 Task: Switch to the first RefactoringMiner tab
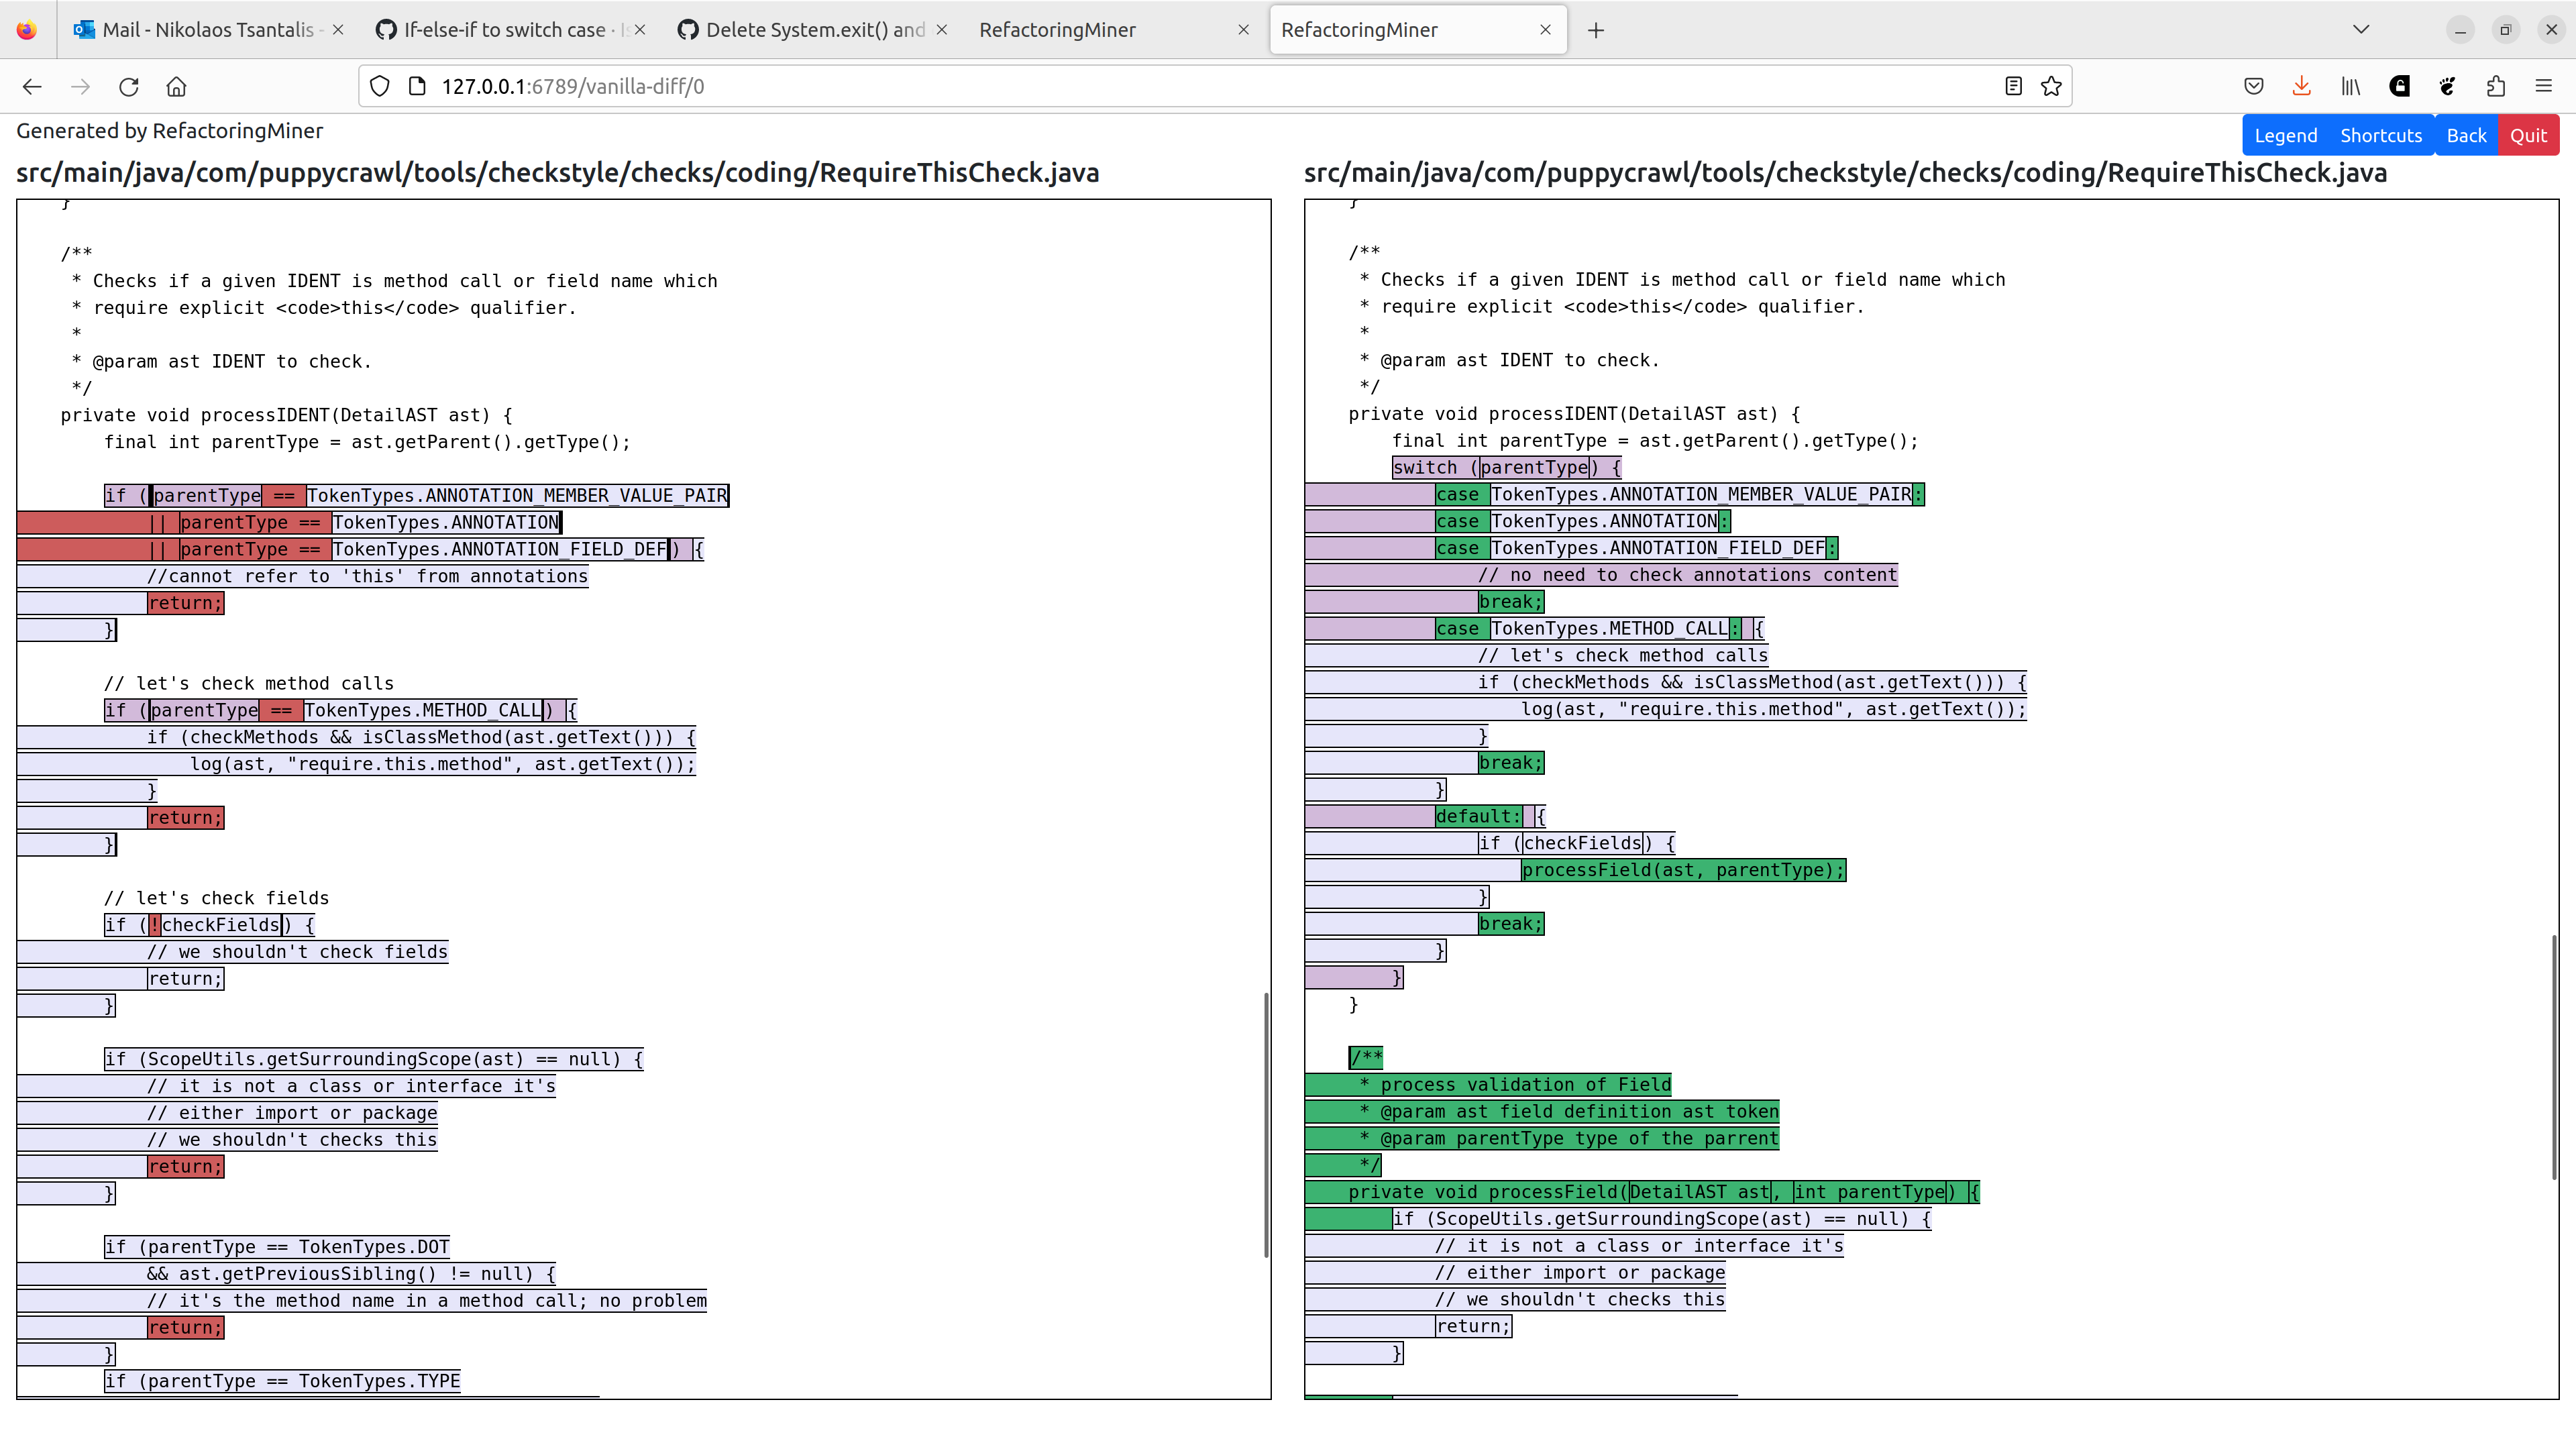coord(1057,30)
